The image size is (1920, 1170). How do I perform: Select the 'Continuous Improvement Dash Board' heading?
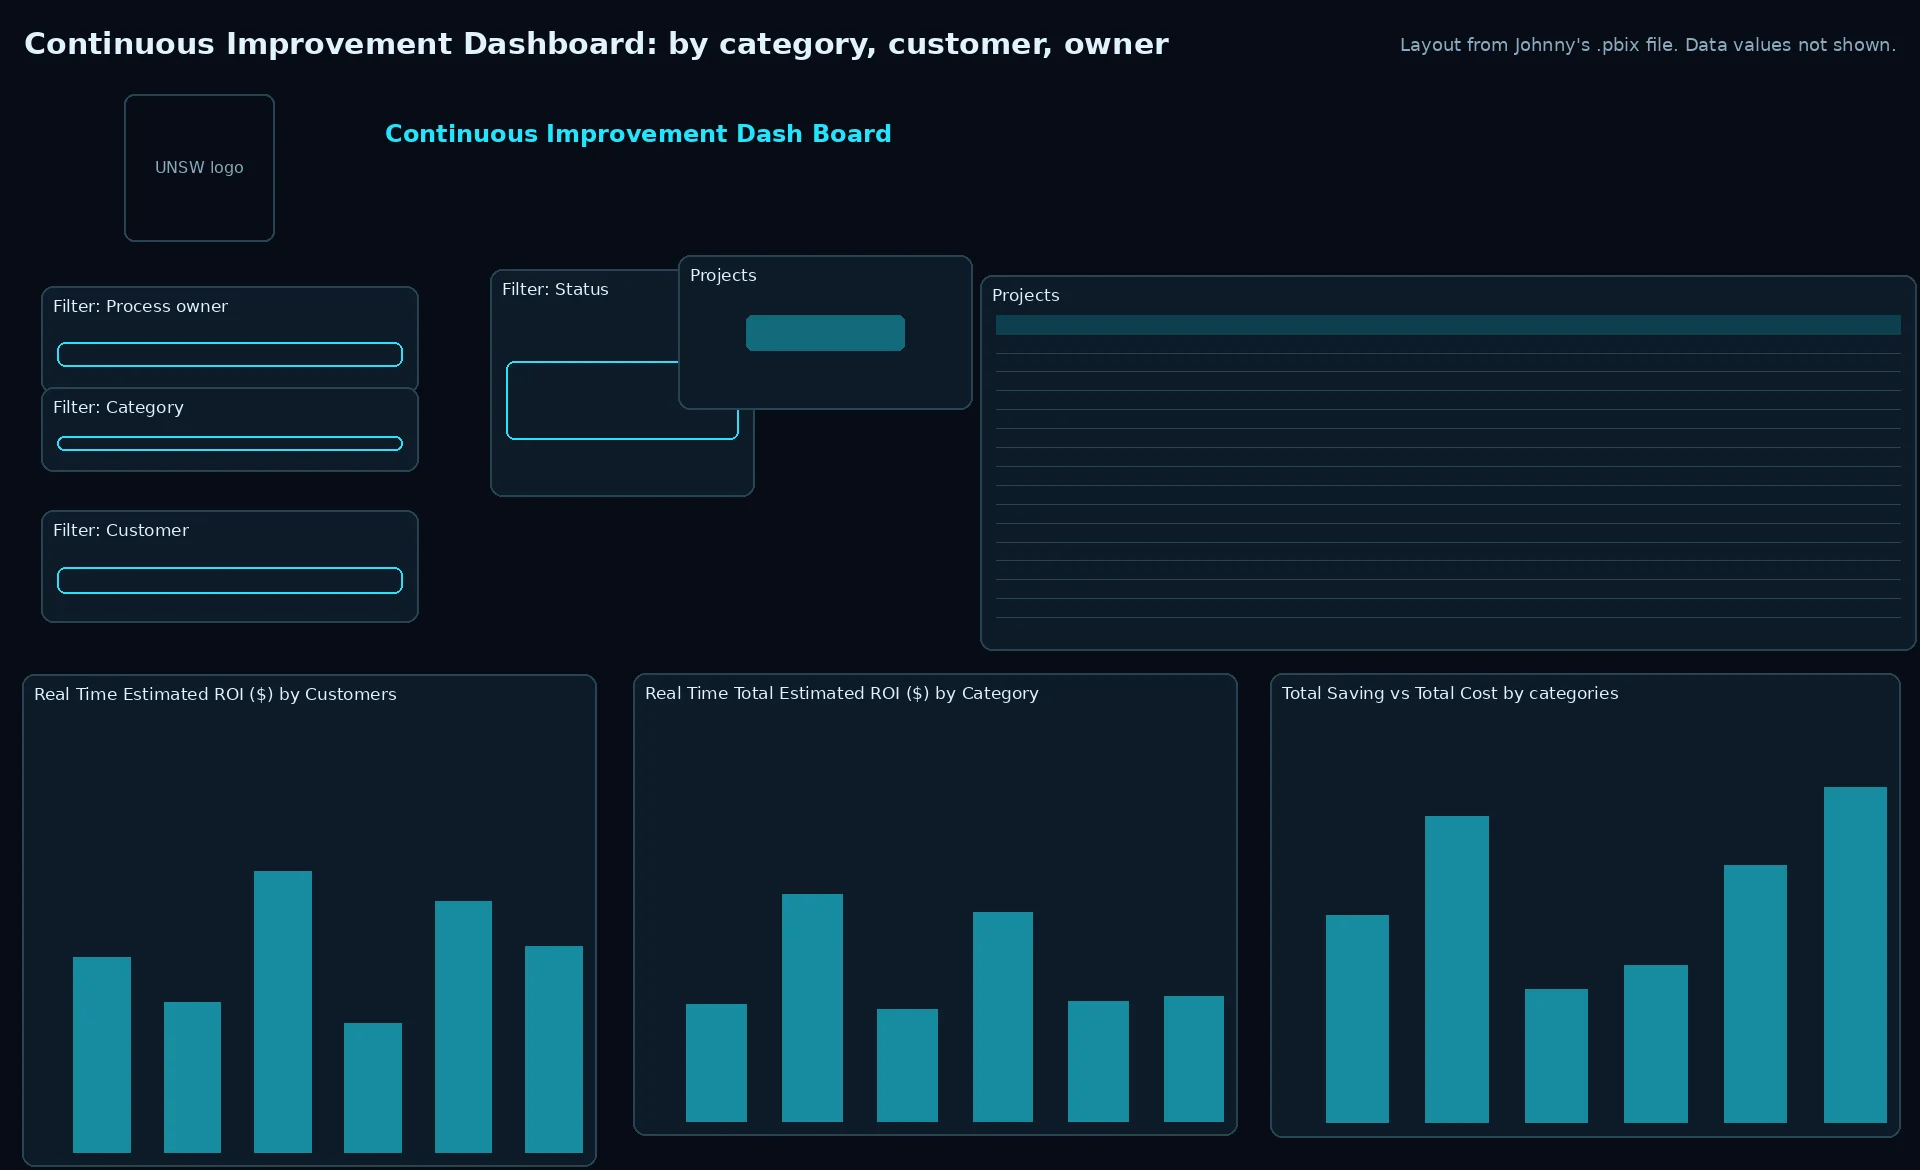638,134
